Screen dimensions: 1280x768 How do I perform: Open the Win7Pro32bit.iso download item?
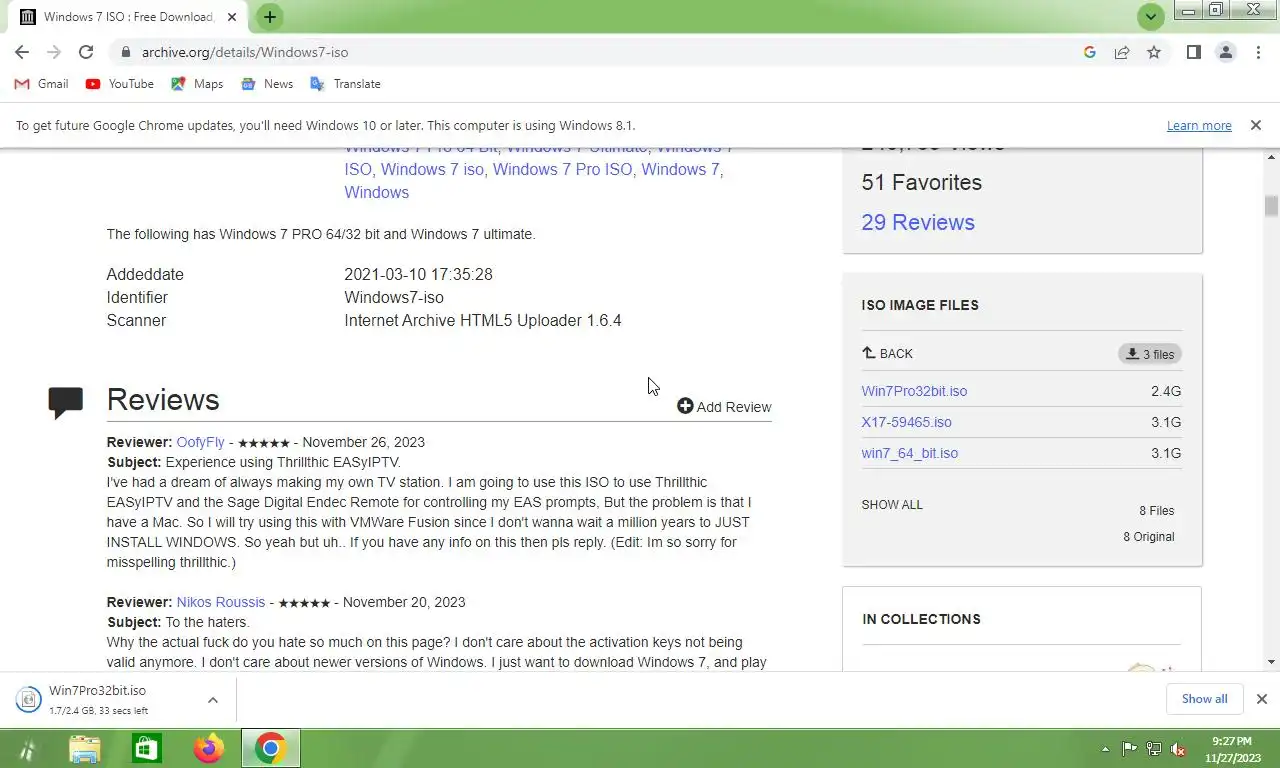tap(98, 699)
